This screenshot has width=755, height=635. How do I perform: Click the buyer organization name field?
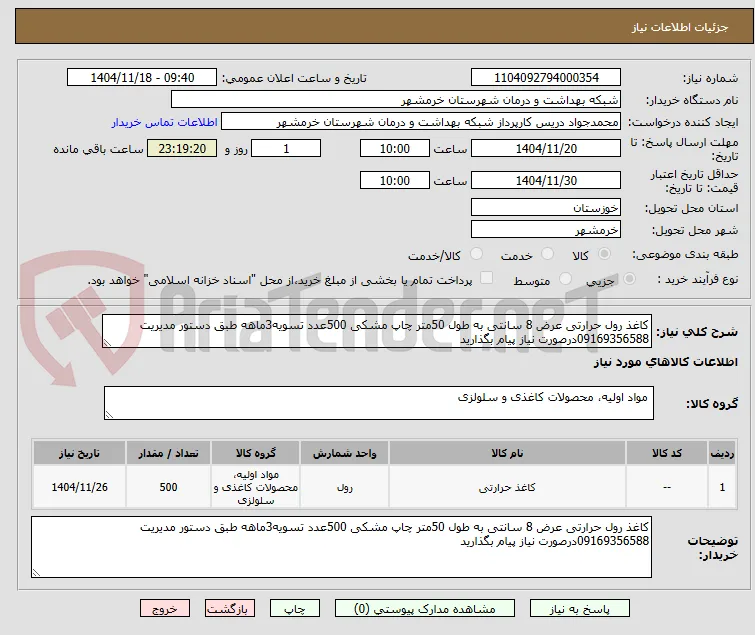tap(395, 100)
